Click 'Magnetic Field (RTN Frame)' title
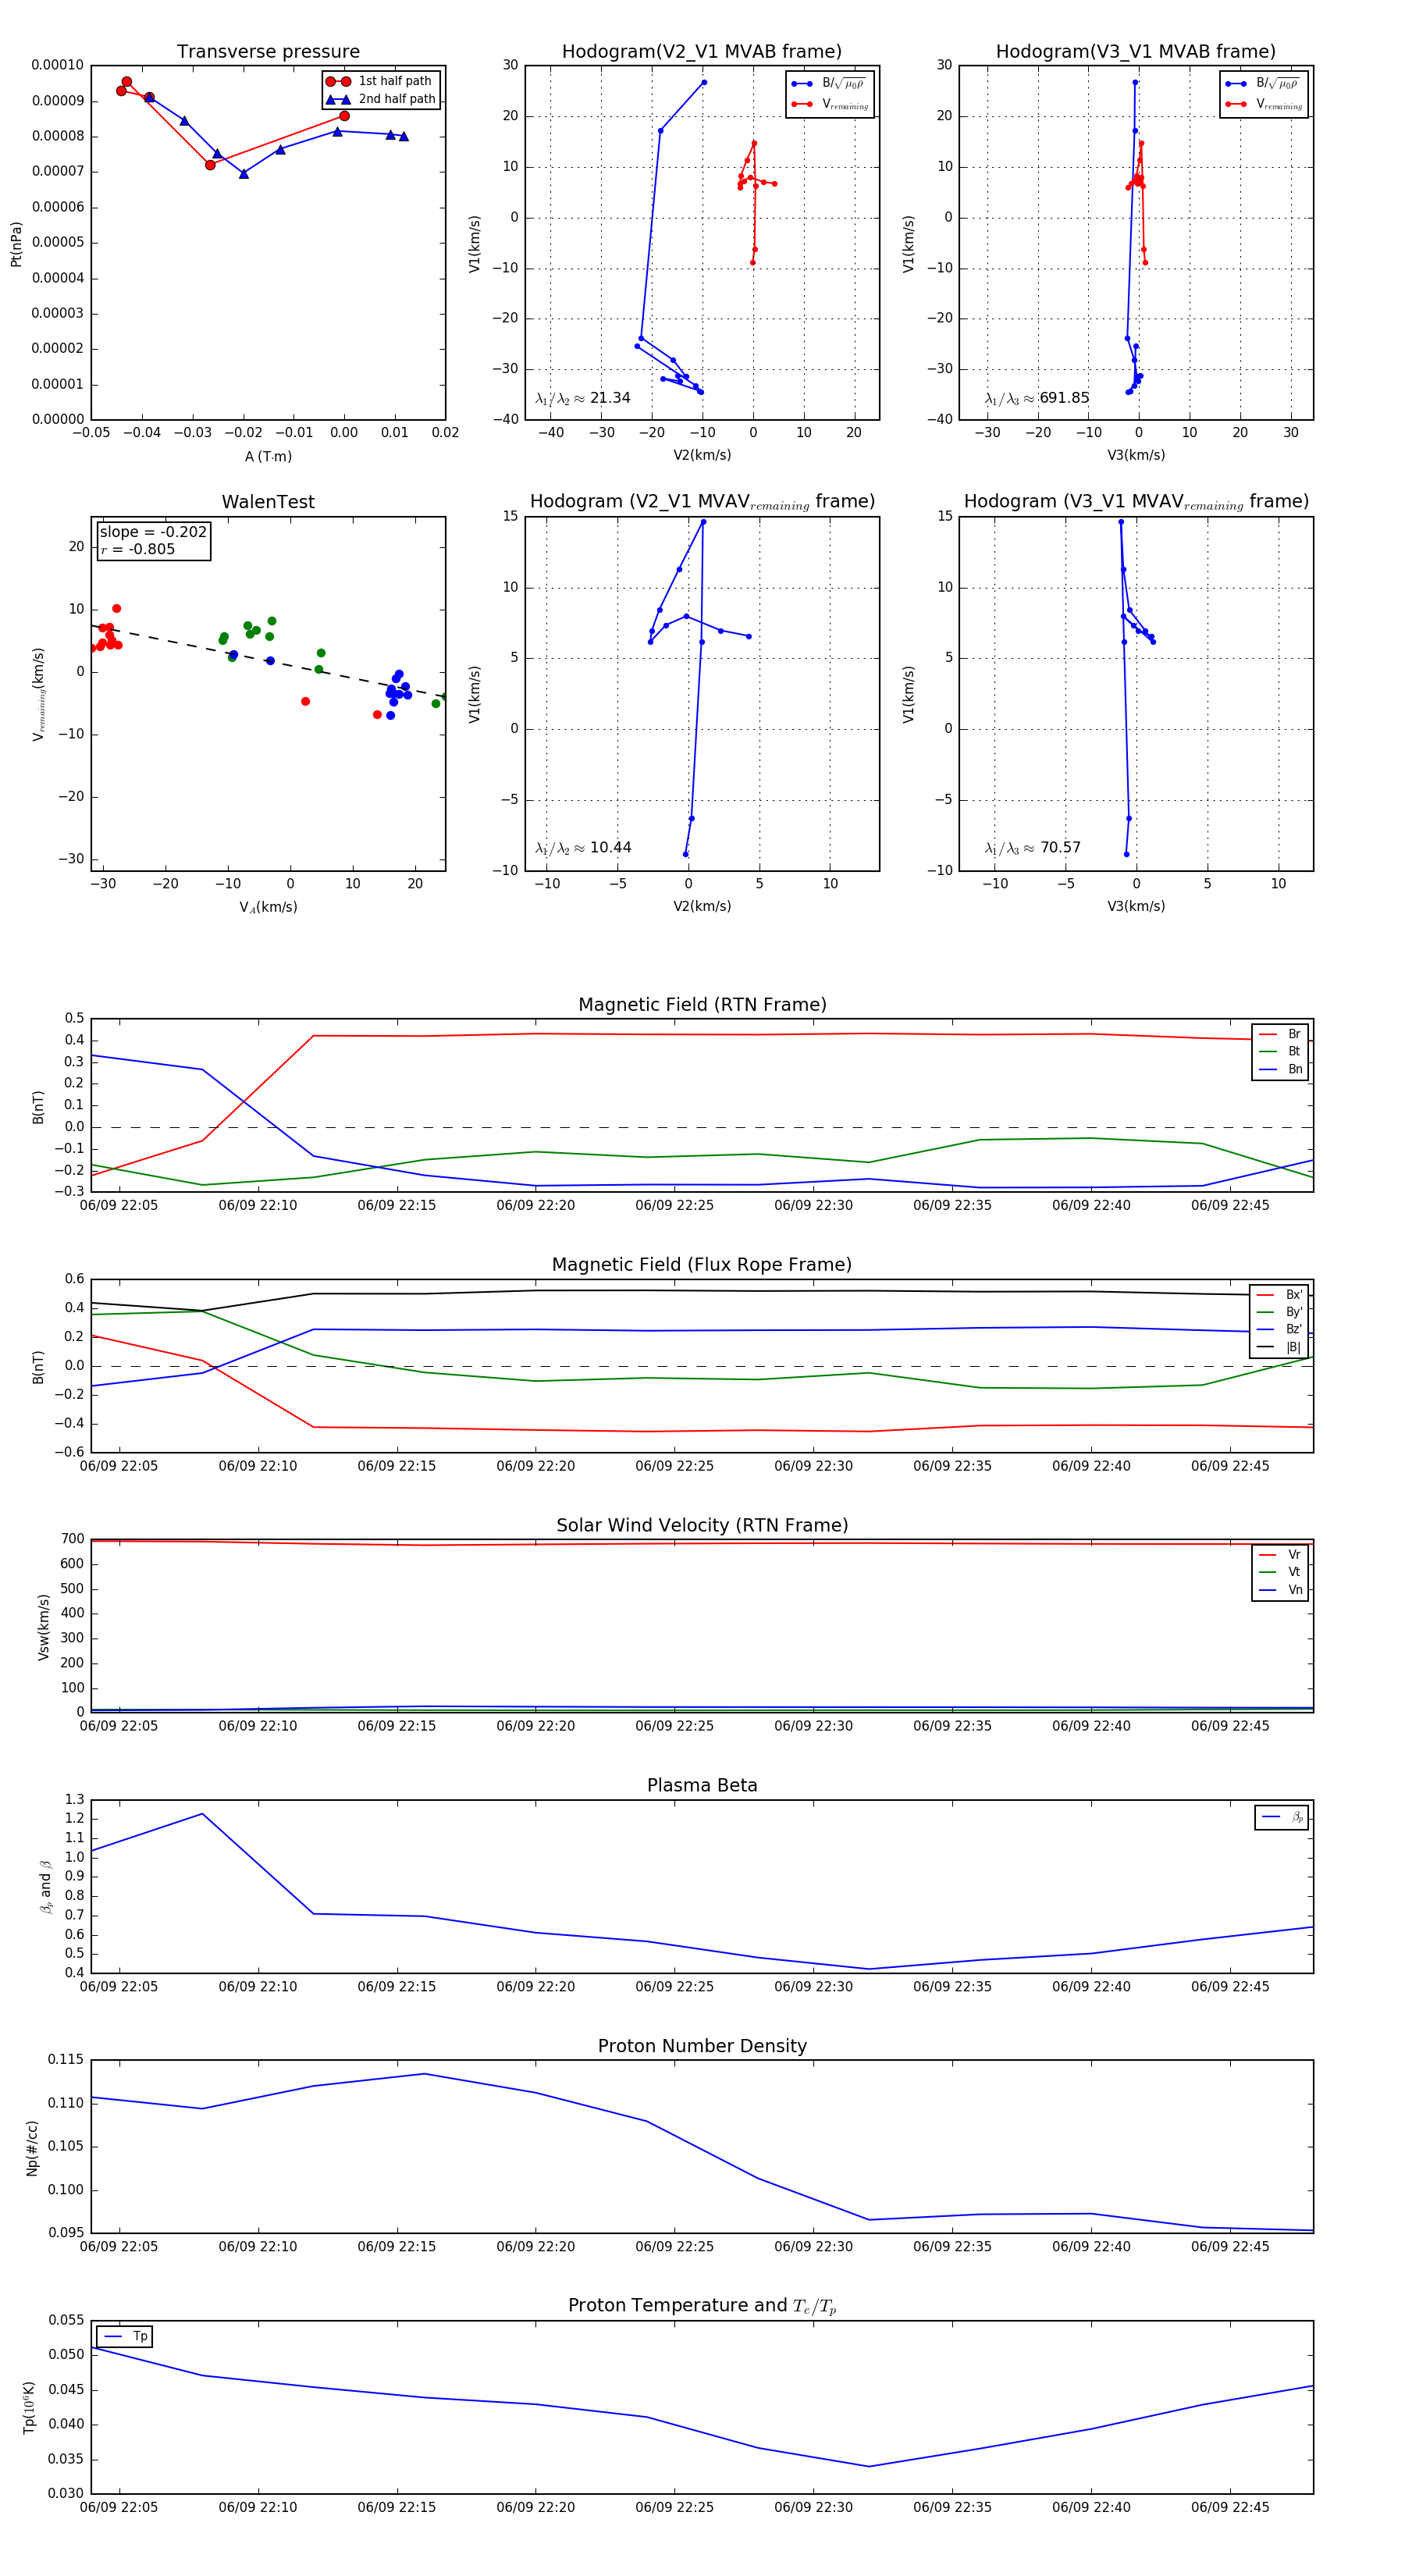Image resolution: width=1405 pixels, height=2576 pixels. click(702, 1005)
